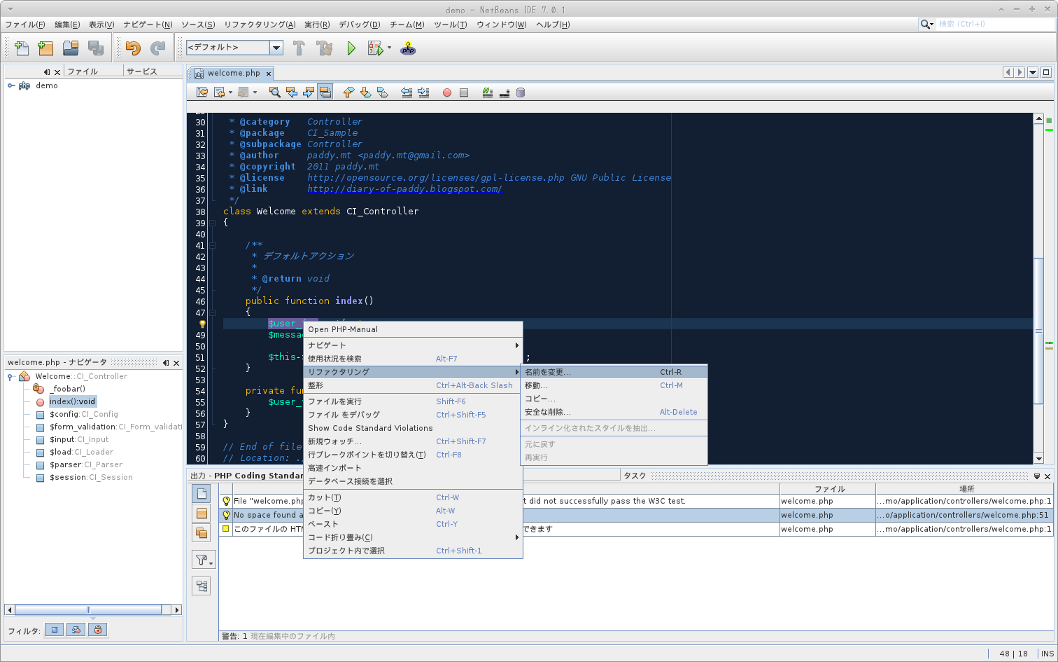1058x662 pixels.
Task: Toggle the show tasks as tree button
Action: [202, 586]
